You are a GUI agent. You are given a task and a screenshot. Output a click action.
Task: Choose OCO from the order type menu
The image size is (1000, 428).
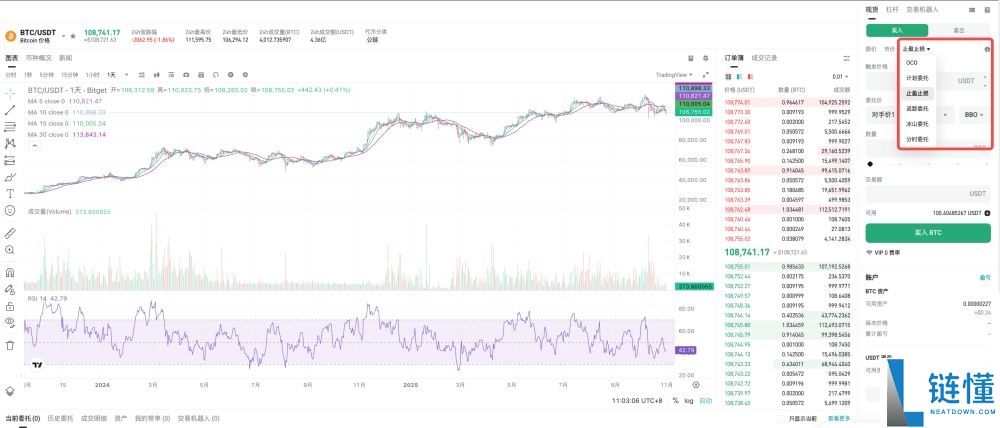pyautogui.click(x=911, y=62)
